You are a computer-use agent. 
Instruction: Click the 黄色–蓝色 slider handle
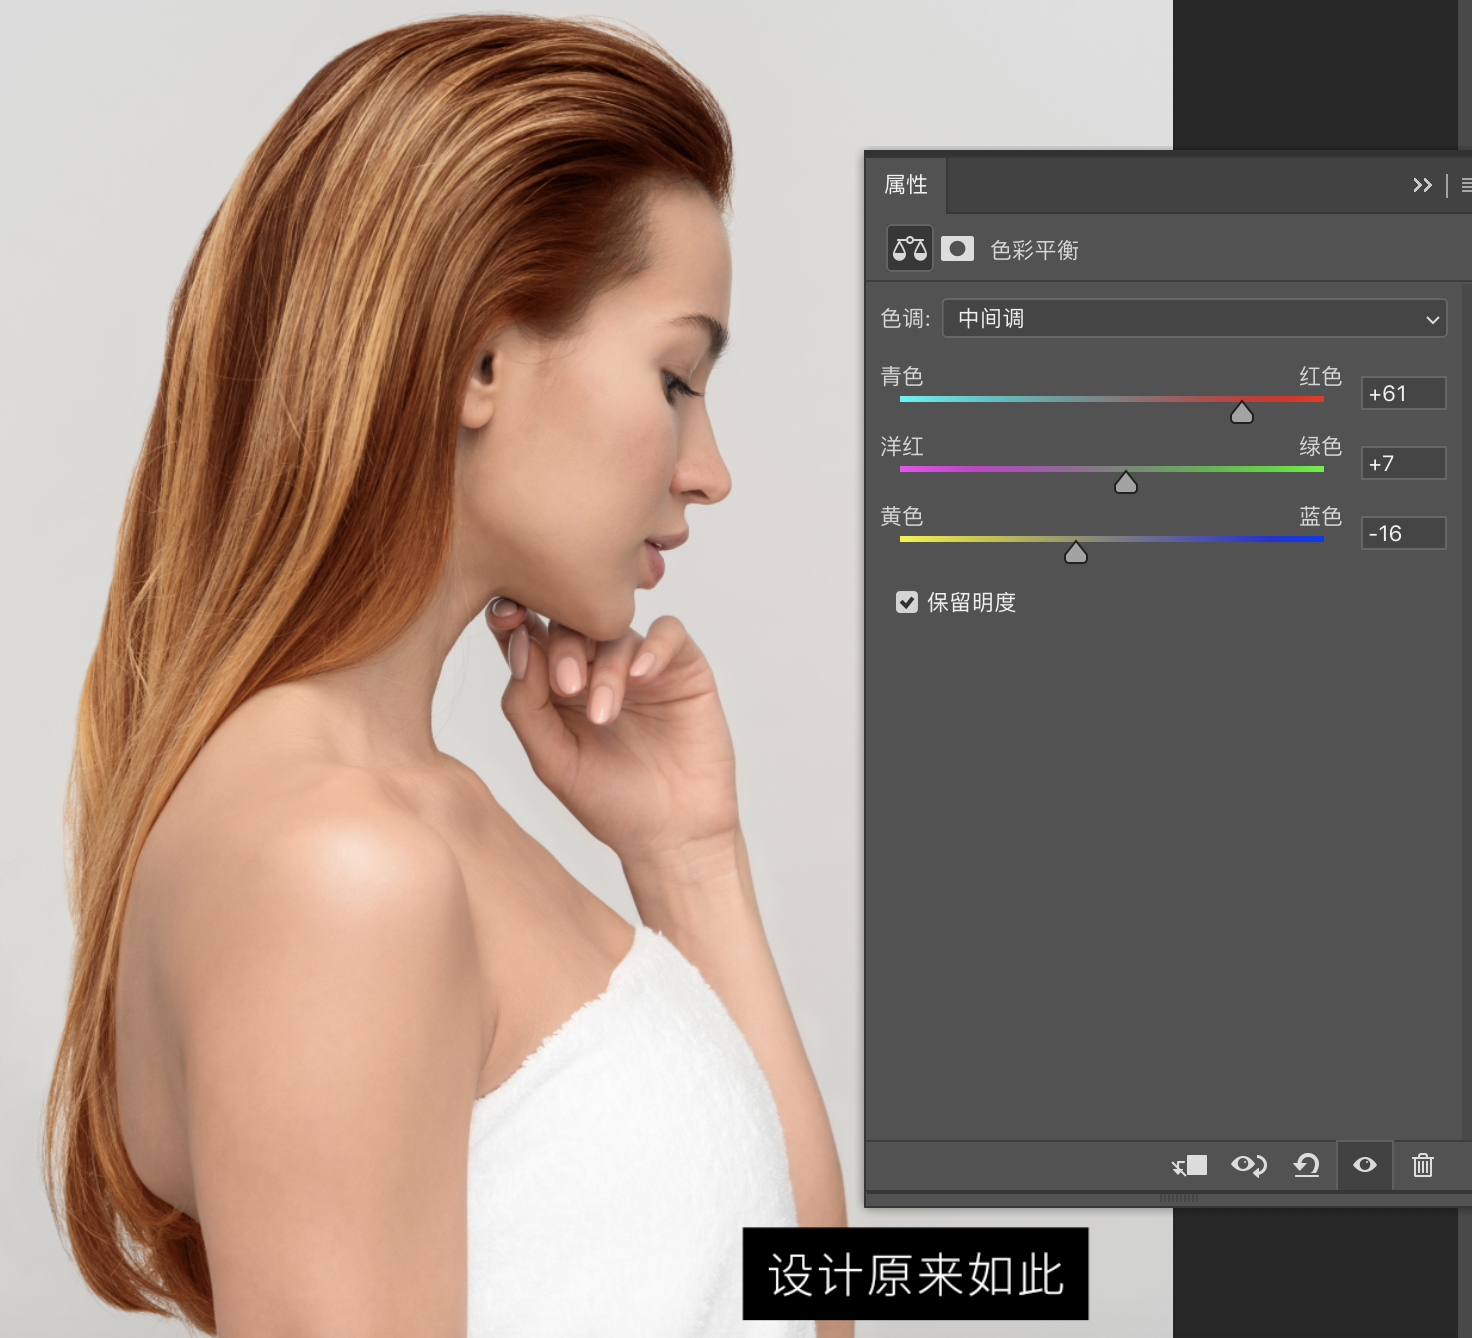(x=1076, y=553)
